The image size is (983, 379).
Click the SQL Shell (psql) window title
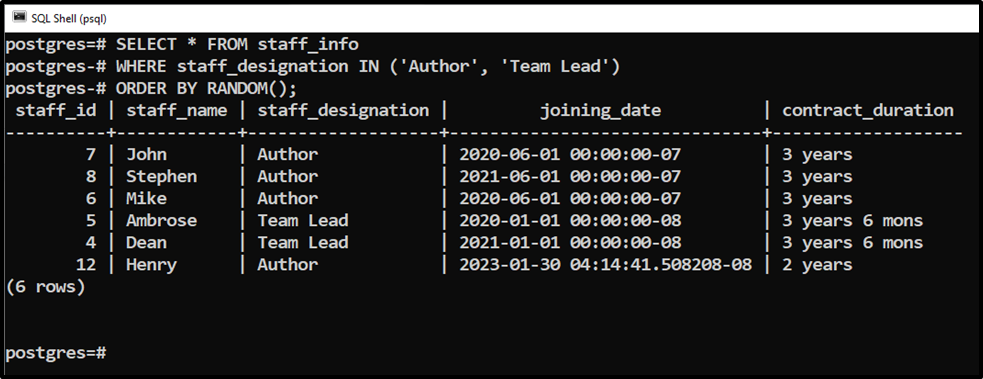[x=69, y=18]
